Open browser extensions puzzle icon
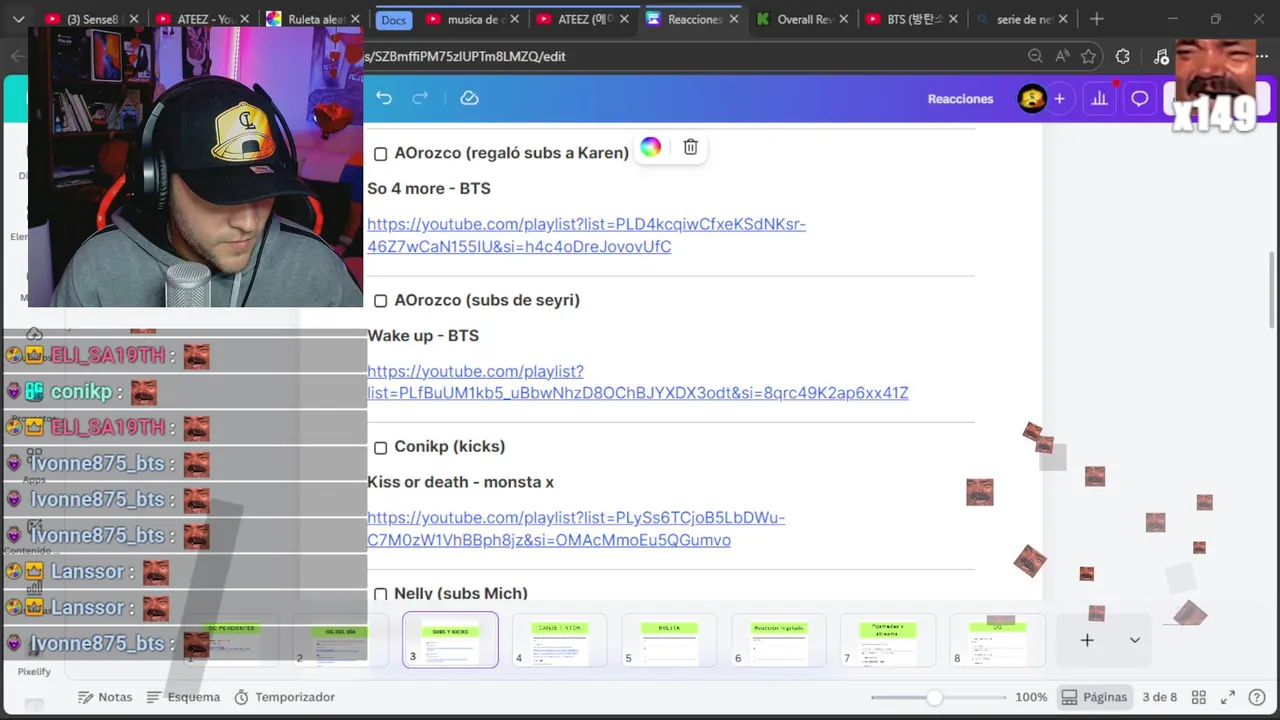 coord(1123,57)
